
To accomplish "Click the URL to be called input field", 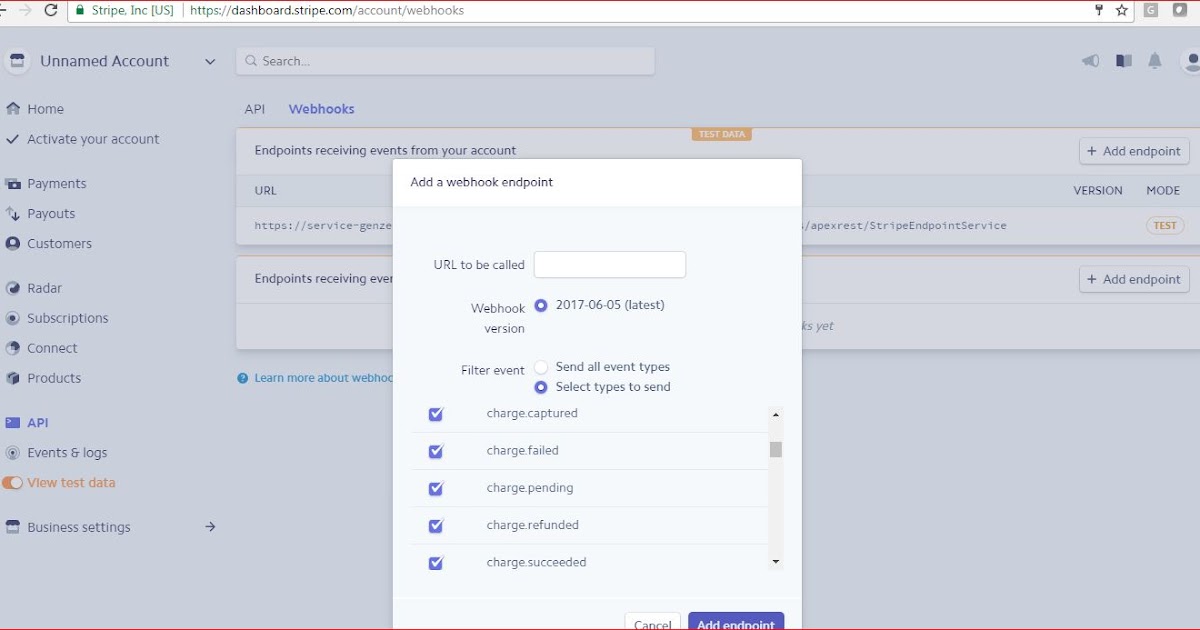I will pos(609,264).
